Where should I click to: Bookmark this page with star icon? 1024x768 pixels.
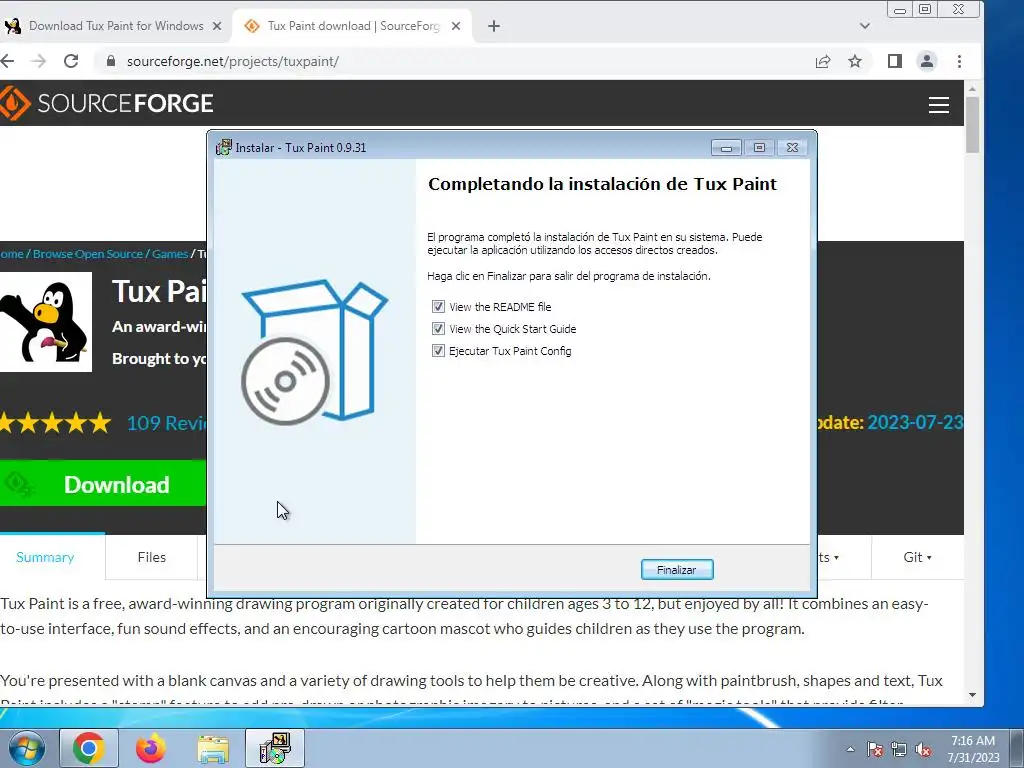click(x=854, y=61)
